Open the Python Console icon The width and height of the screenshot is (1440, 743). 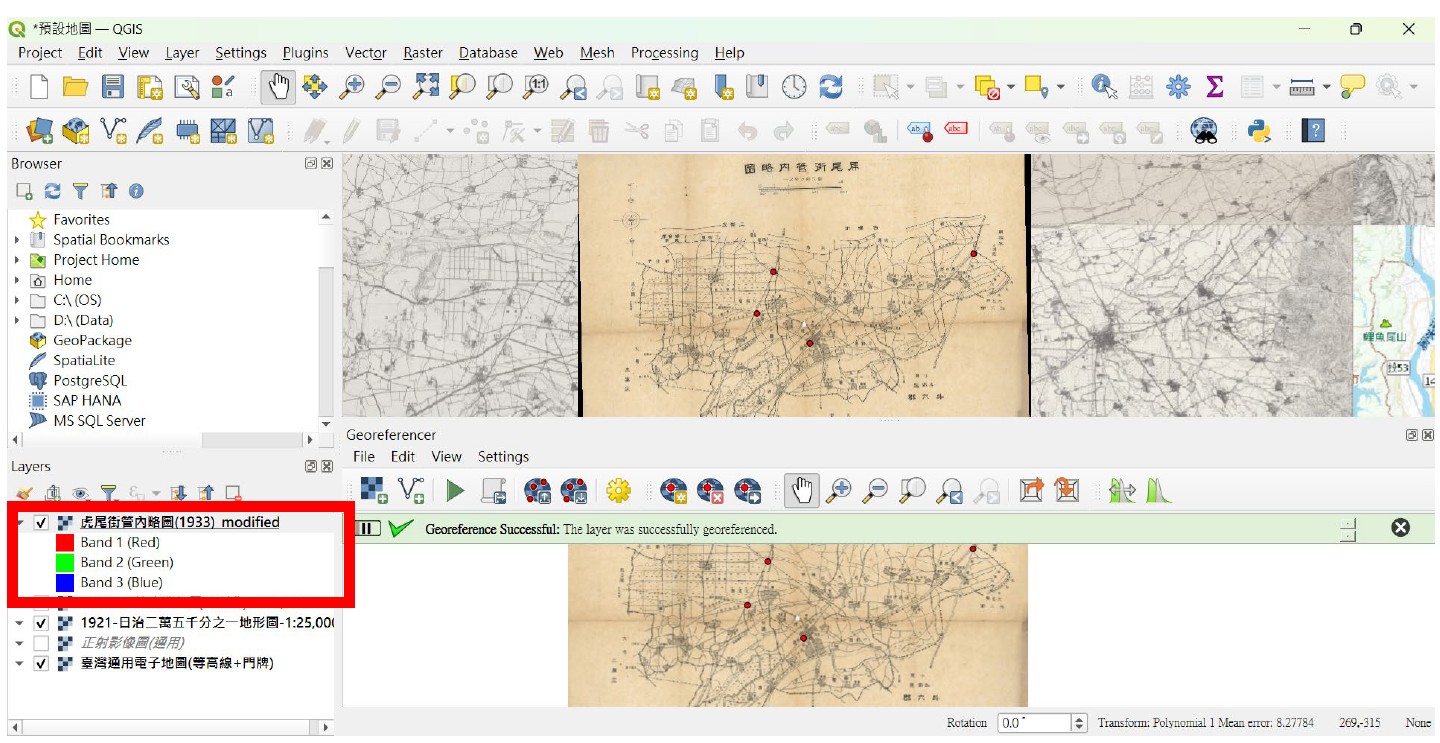[1259, 131]
